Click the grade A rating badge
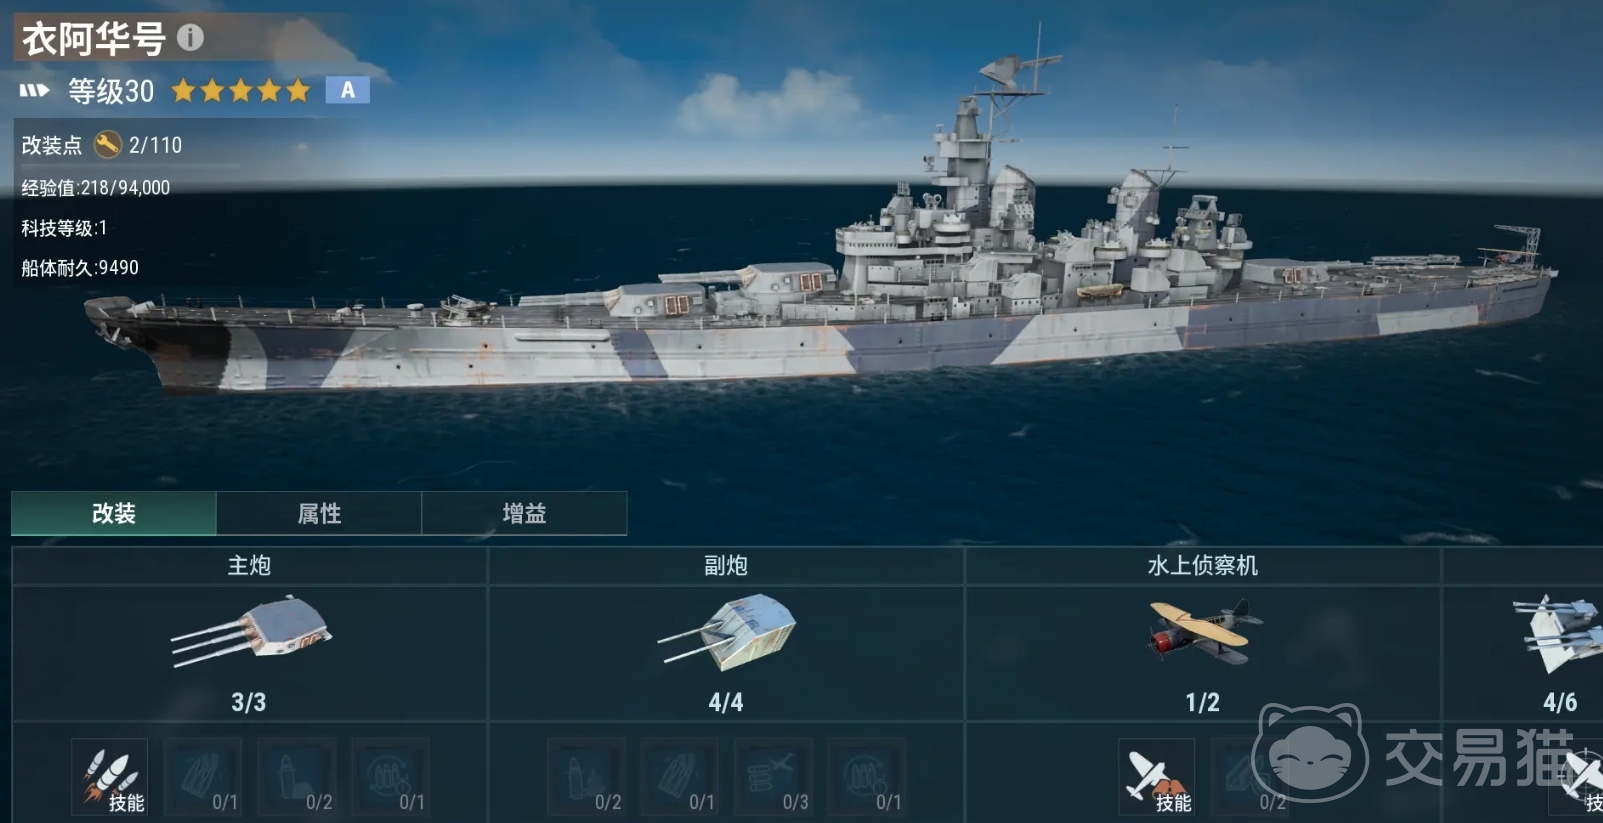The height and width of the screenshot is (823, 1603). tap(348, 90)
